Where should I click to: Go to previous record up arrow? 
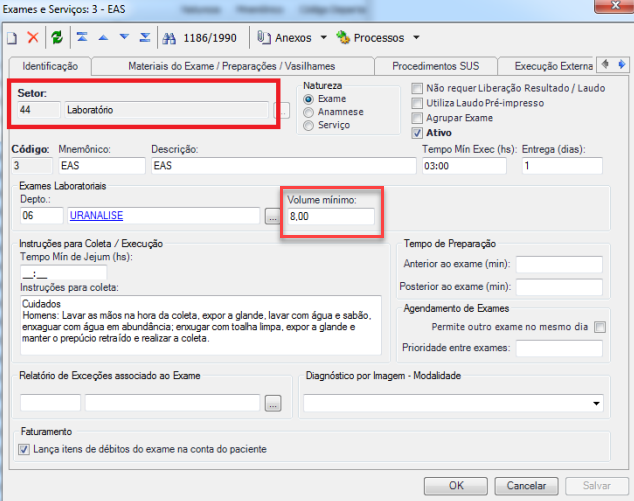[x=104, y=38]
